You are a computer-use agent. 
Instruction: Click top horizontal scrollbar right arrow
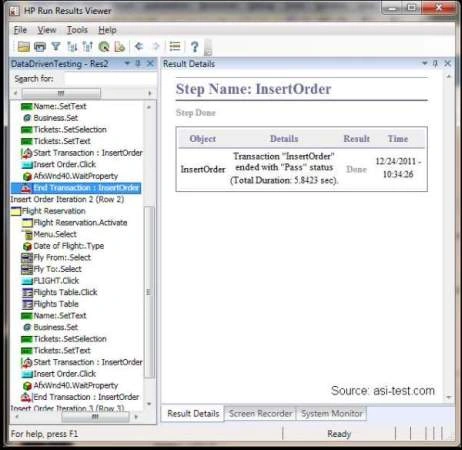(150, 93)
